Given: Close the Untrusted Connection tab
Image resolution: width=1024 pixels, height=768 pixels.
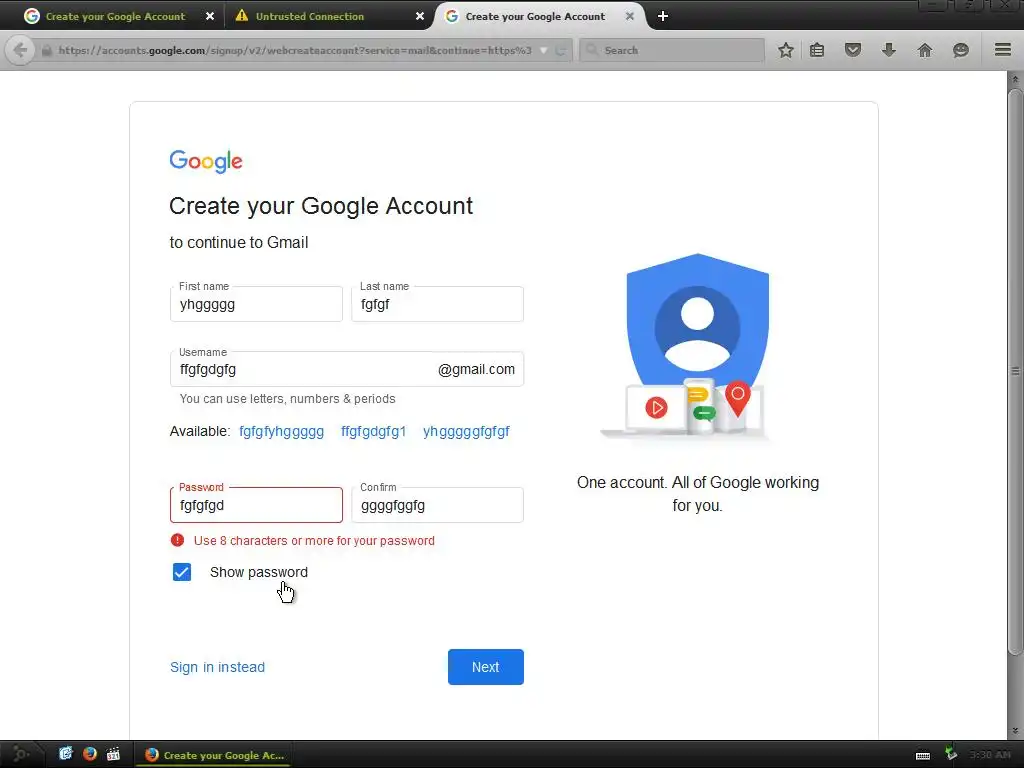Looking at the screenshot, I should tap(420, 16).
